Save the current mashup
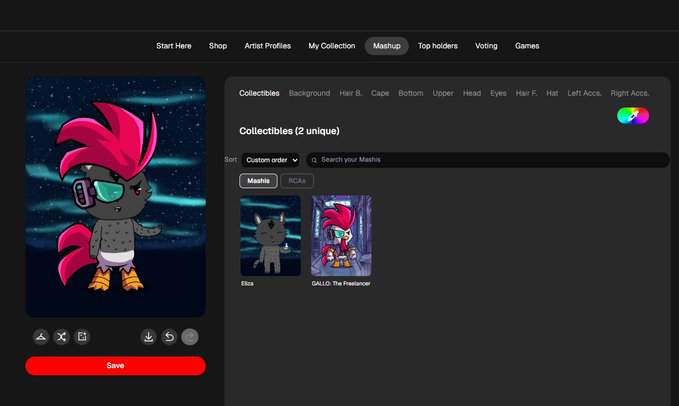Image resolution: width=679 pixels, height=406 pixels. click(115, 366)
